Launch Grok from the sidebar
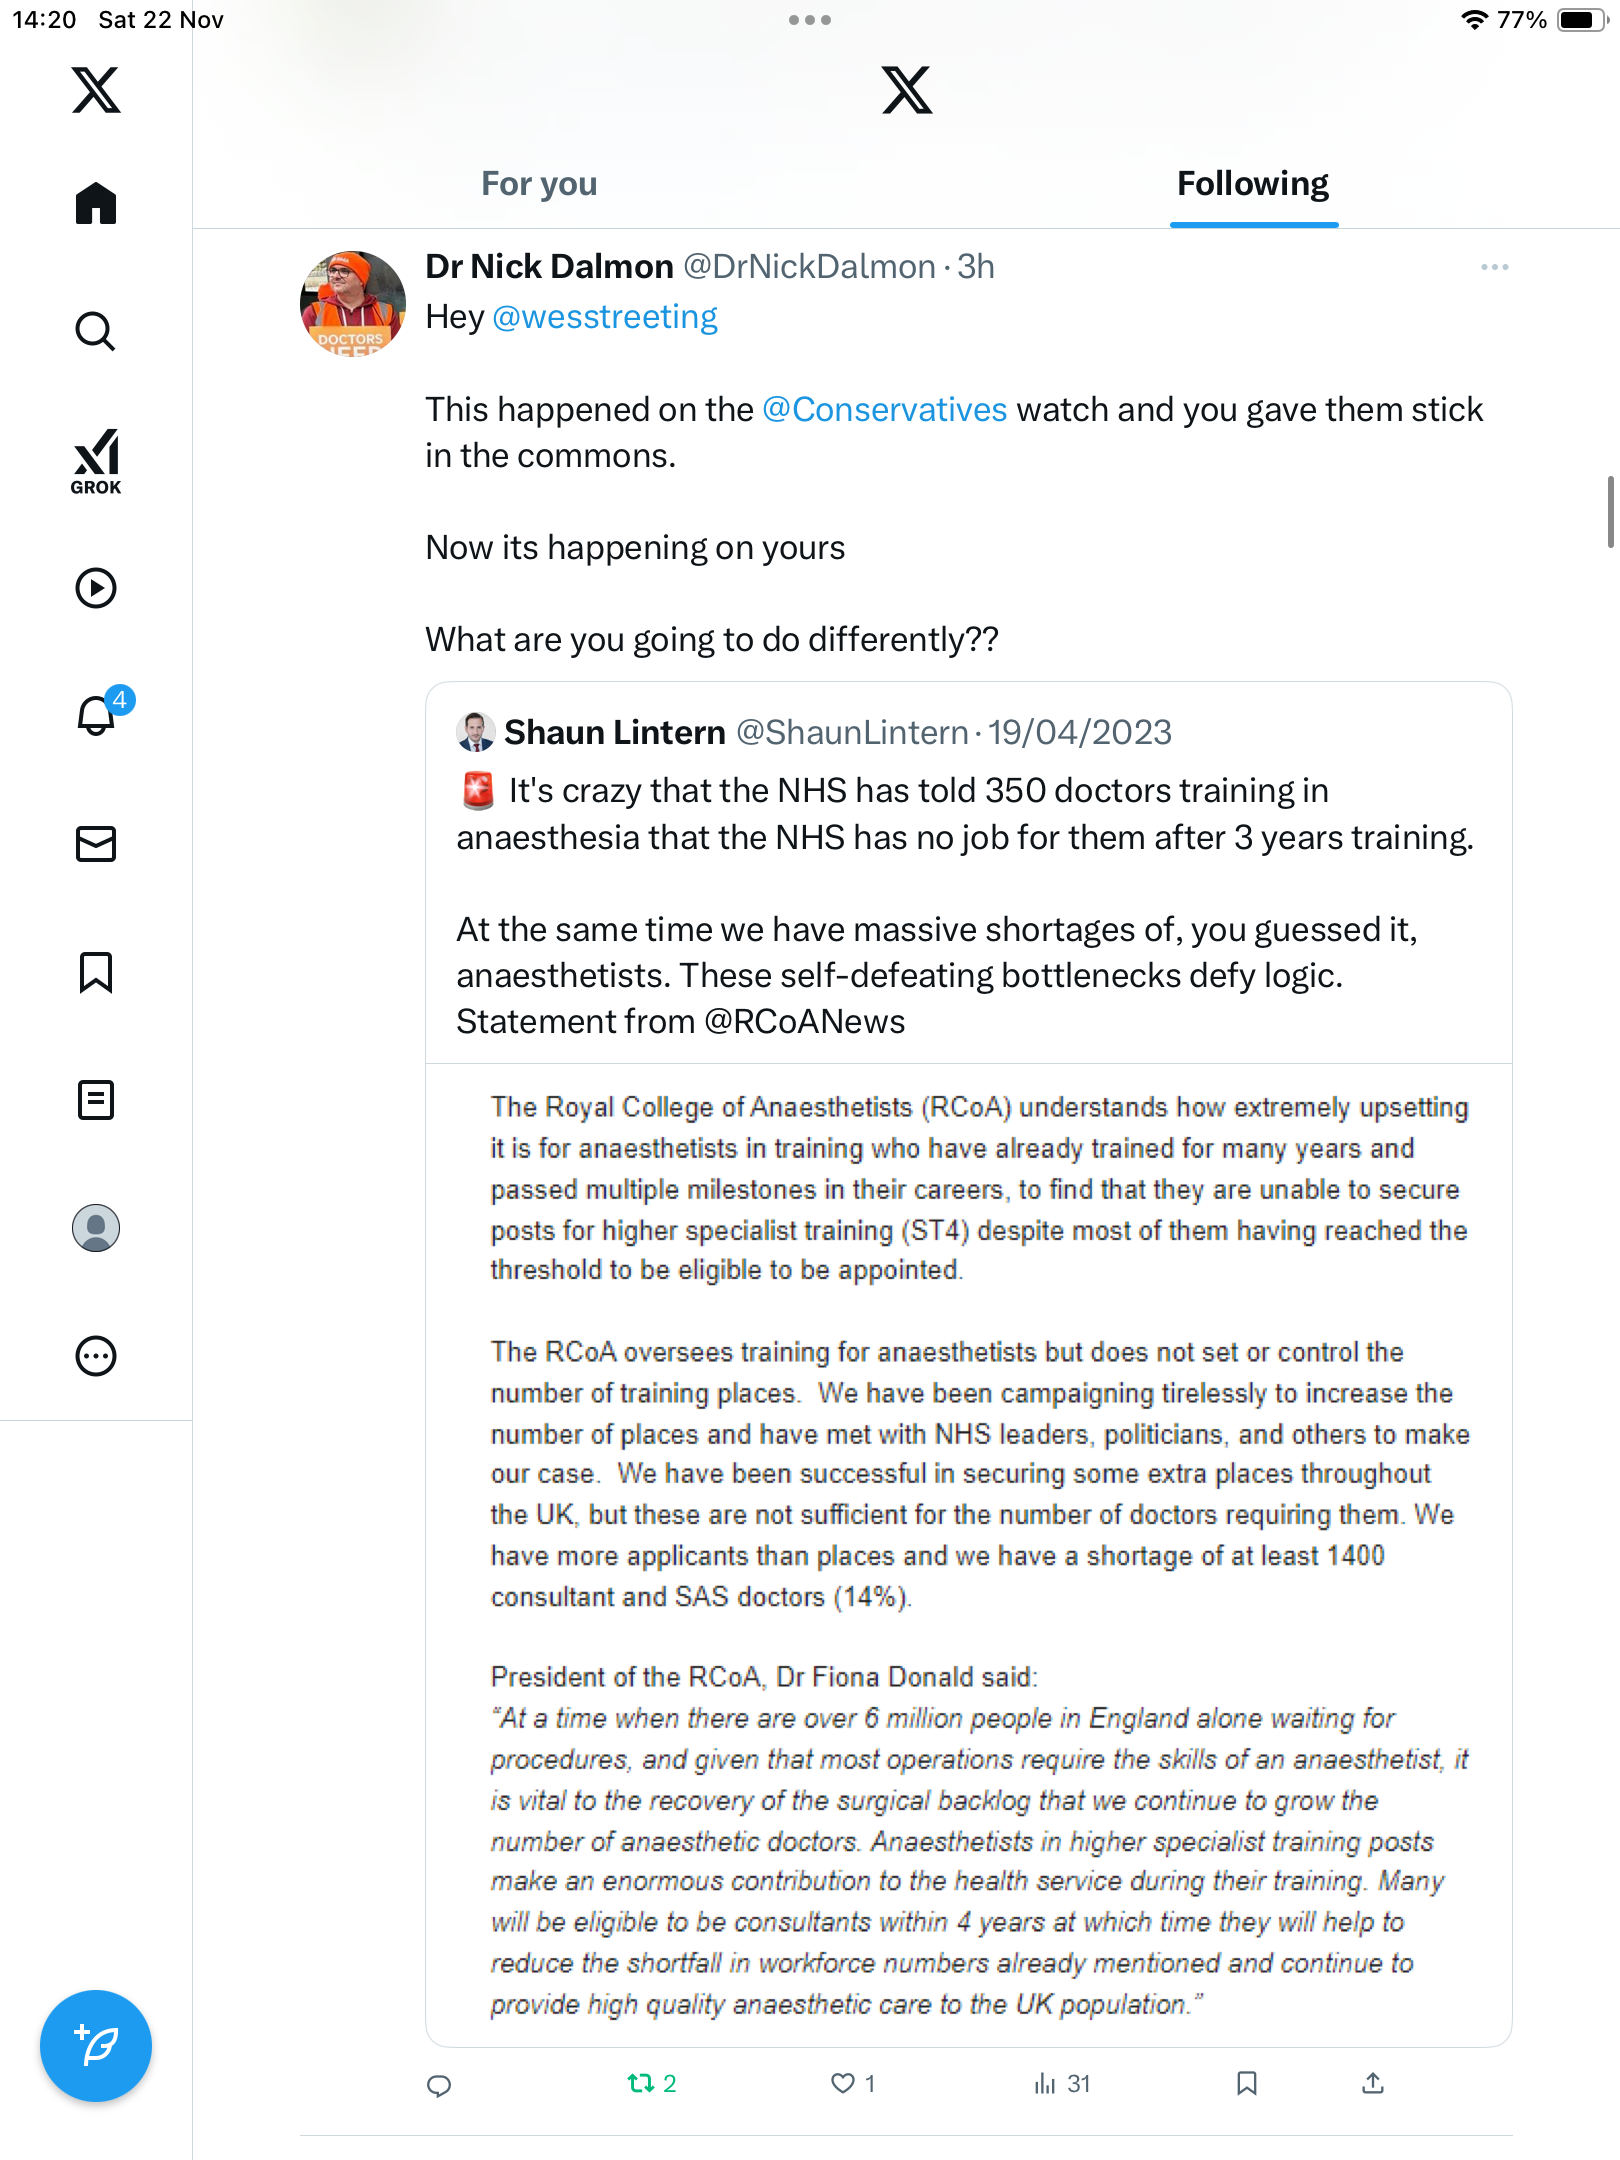 [96, 461]
